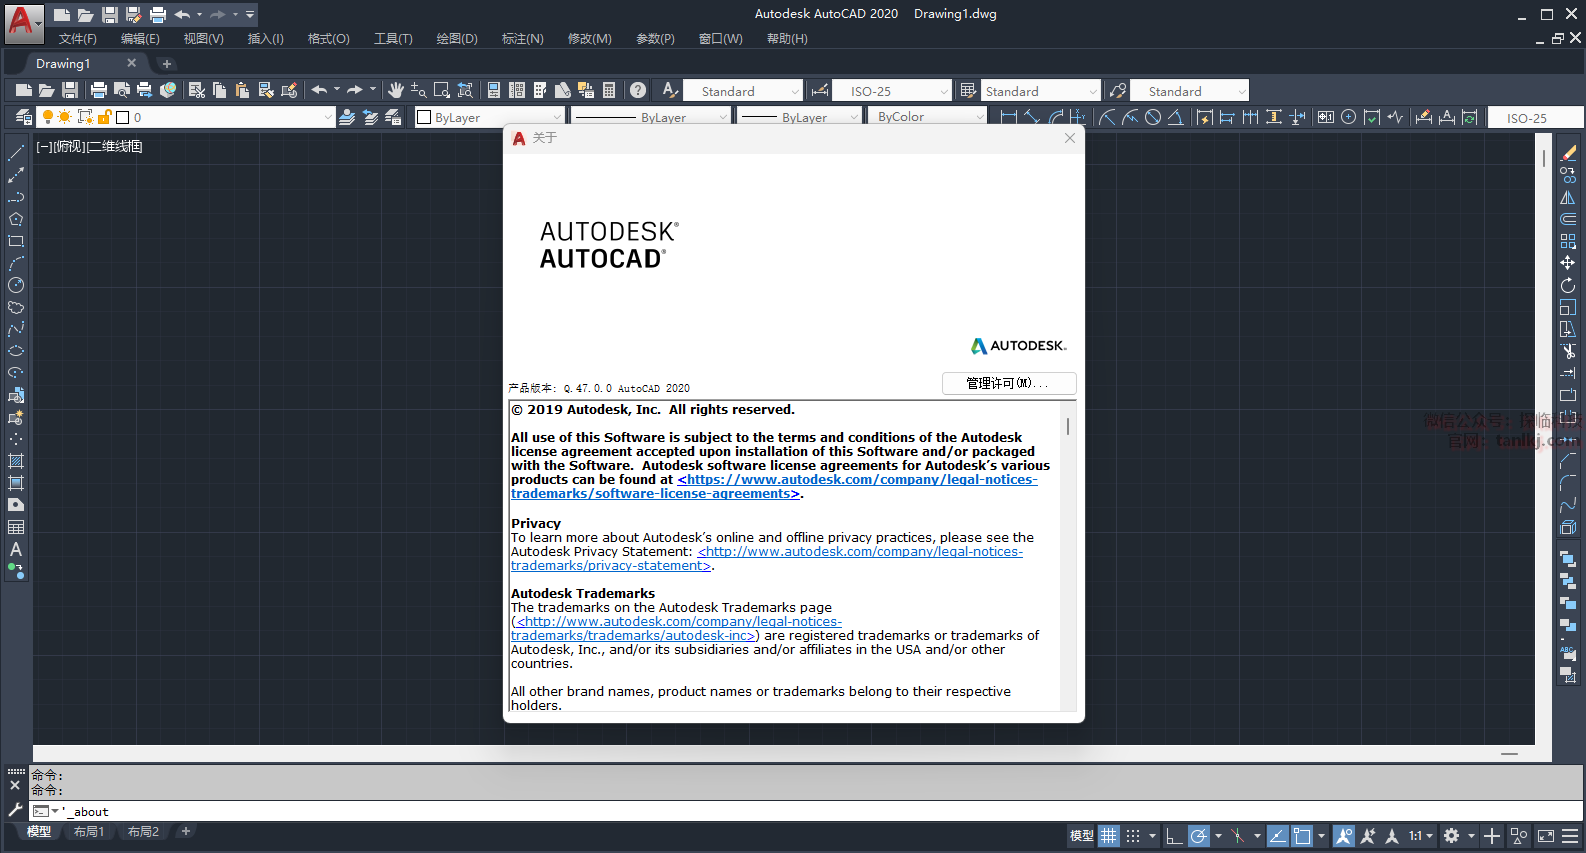Open the ByLayer color swatch control
This screenshot has height=853, width=1586.
click(x=489, y=117)
